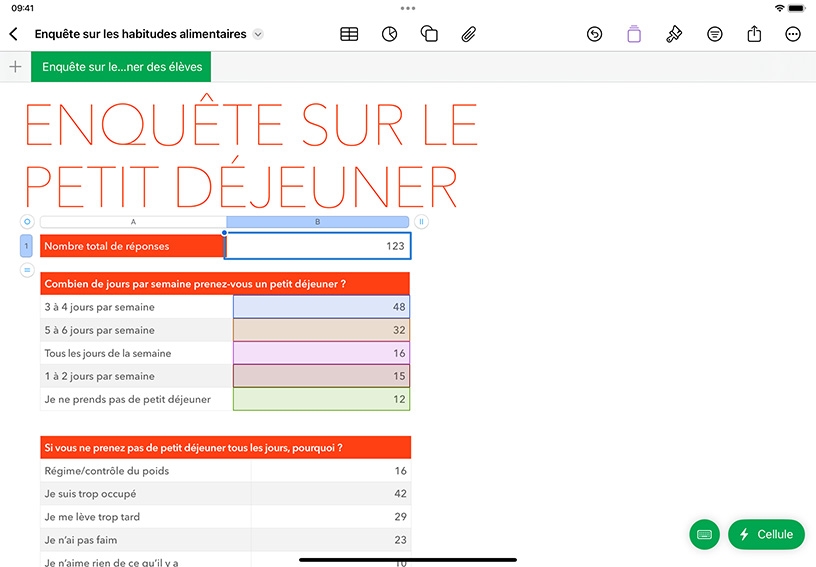This screenshot has height=567, width=816.
Task: Go back using the back chevron
Action: (x=14, y=34)
